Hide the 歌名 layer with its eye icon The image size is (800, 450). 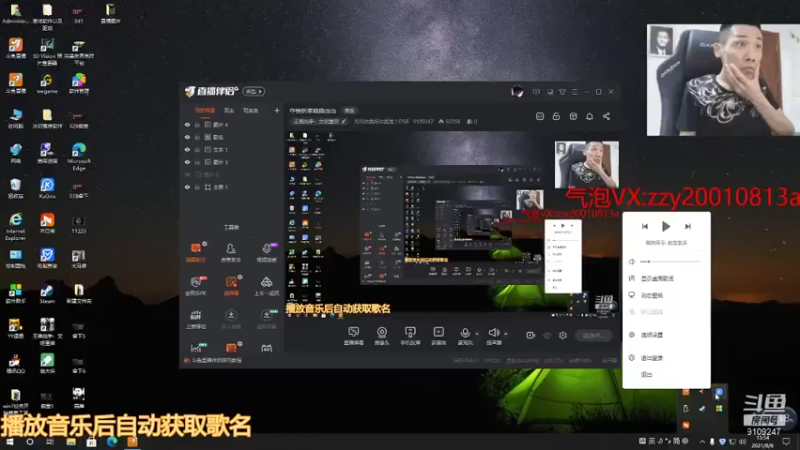pyautogui.click(x=187, y=137)
